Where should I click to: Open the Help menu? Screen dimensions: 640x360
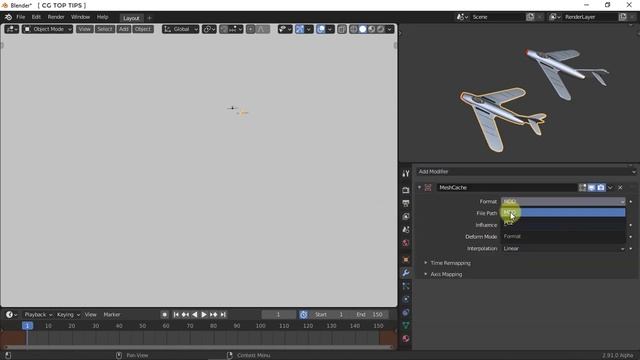coord(102,17)
